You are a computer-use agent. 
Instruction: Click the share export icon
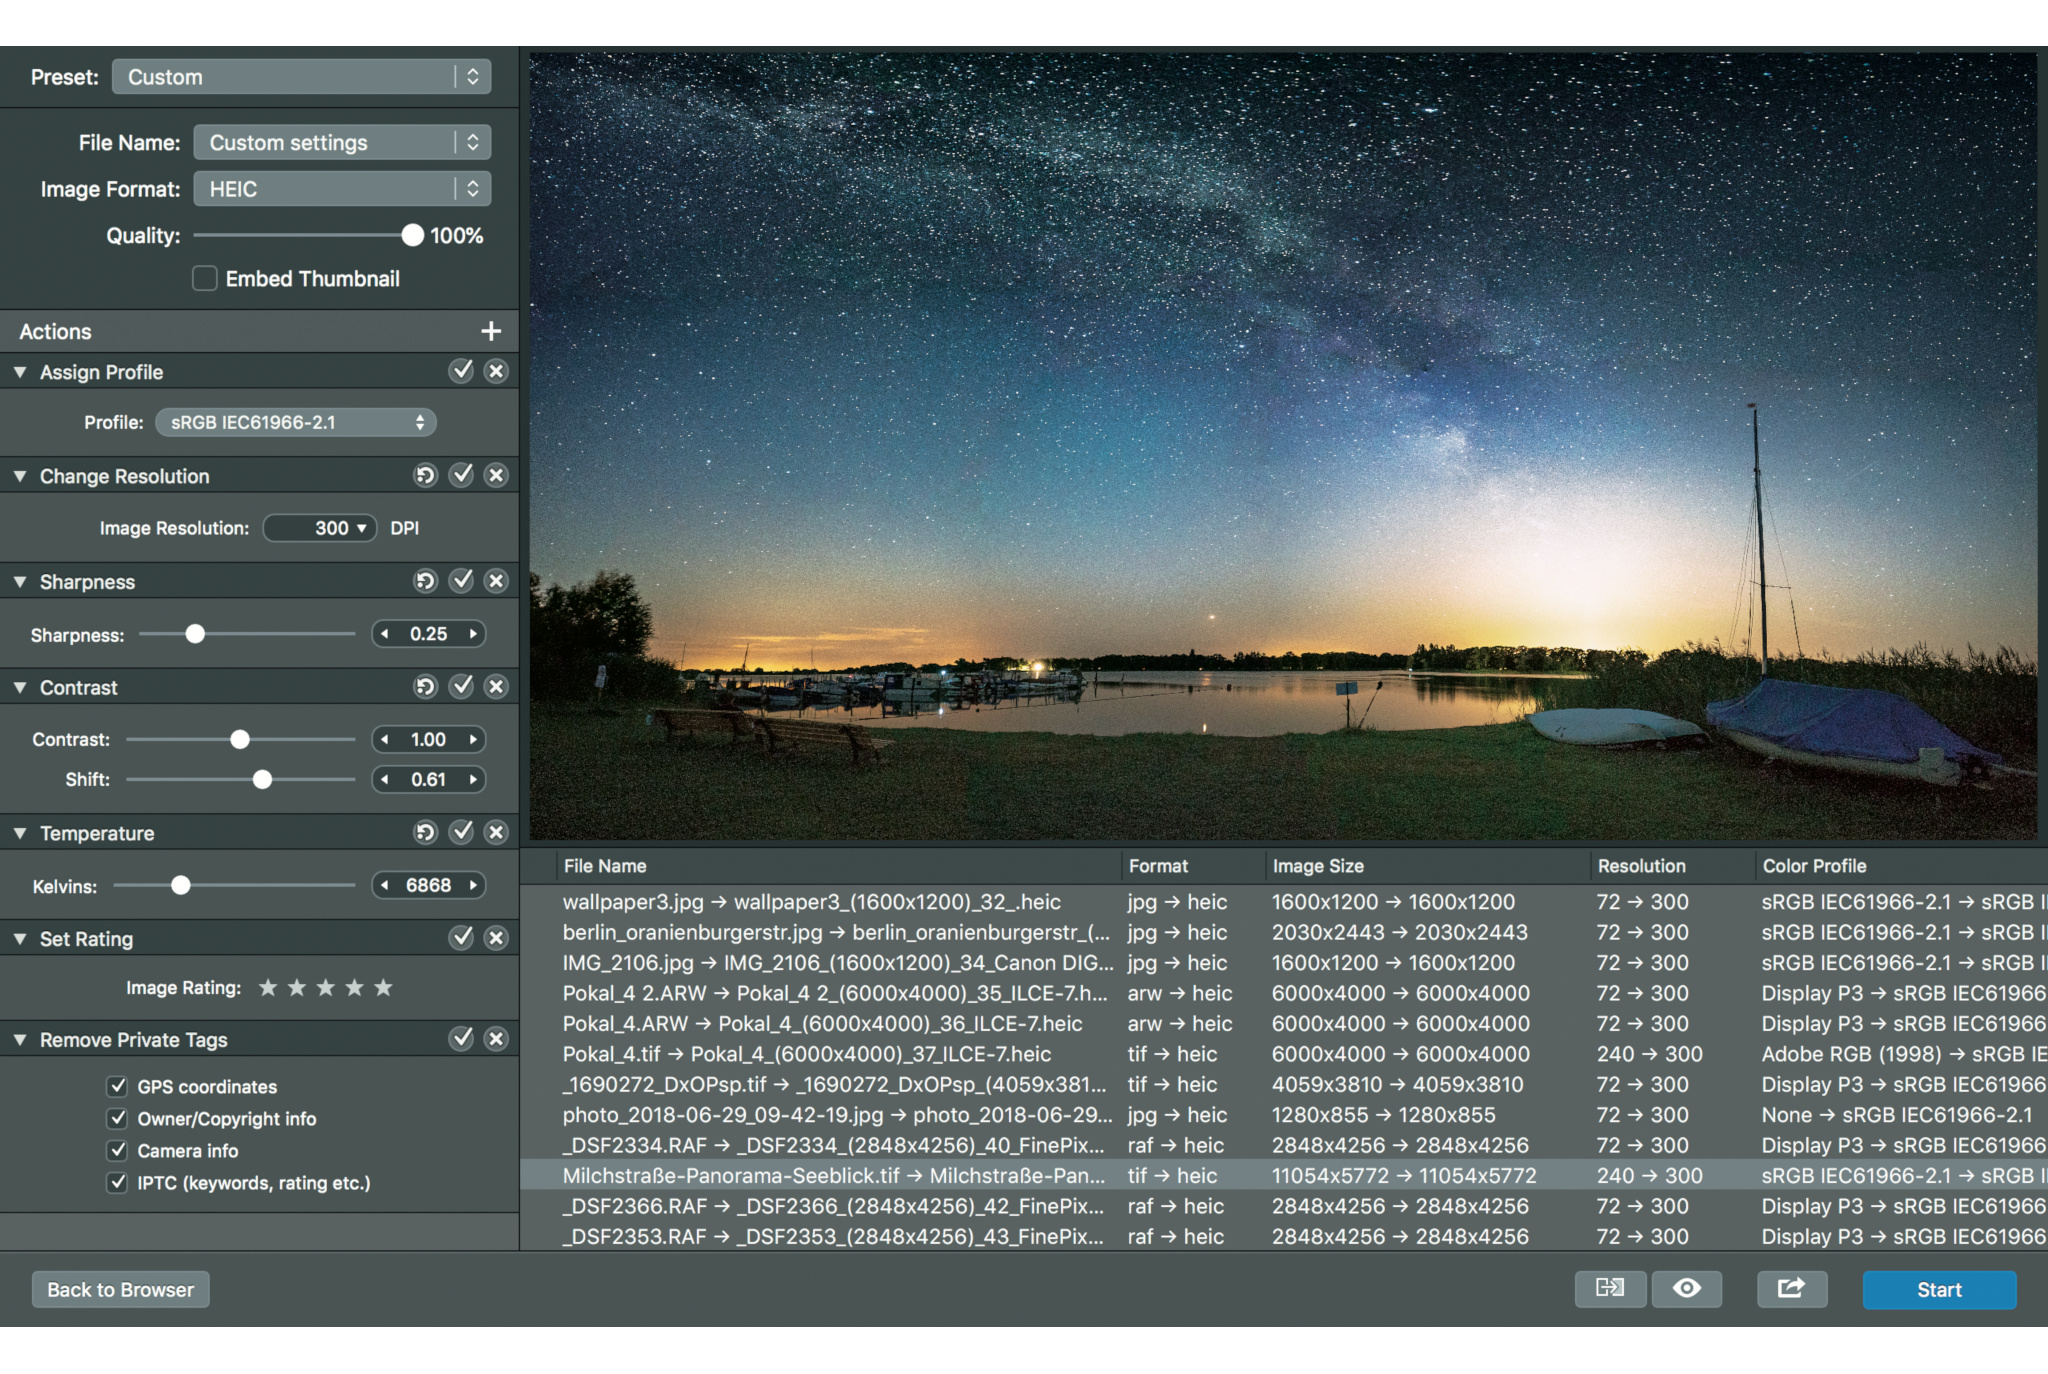1791,1289
